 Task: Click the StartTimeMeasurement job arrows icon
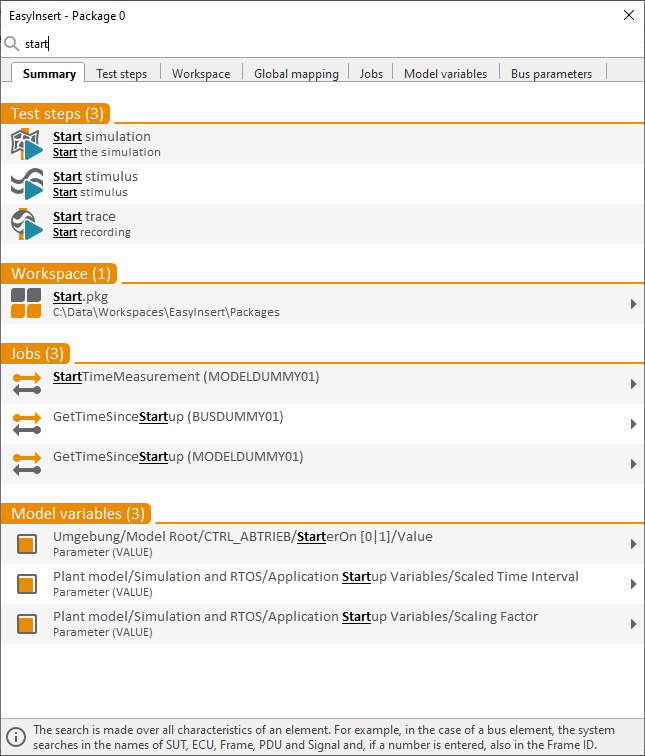27,384
